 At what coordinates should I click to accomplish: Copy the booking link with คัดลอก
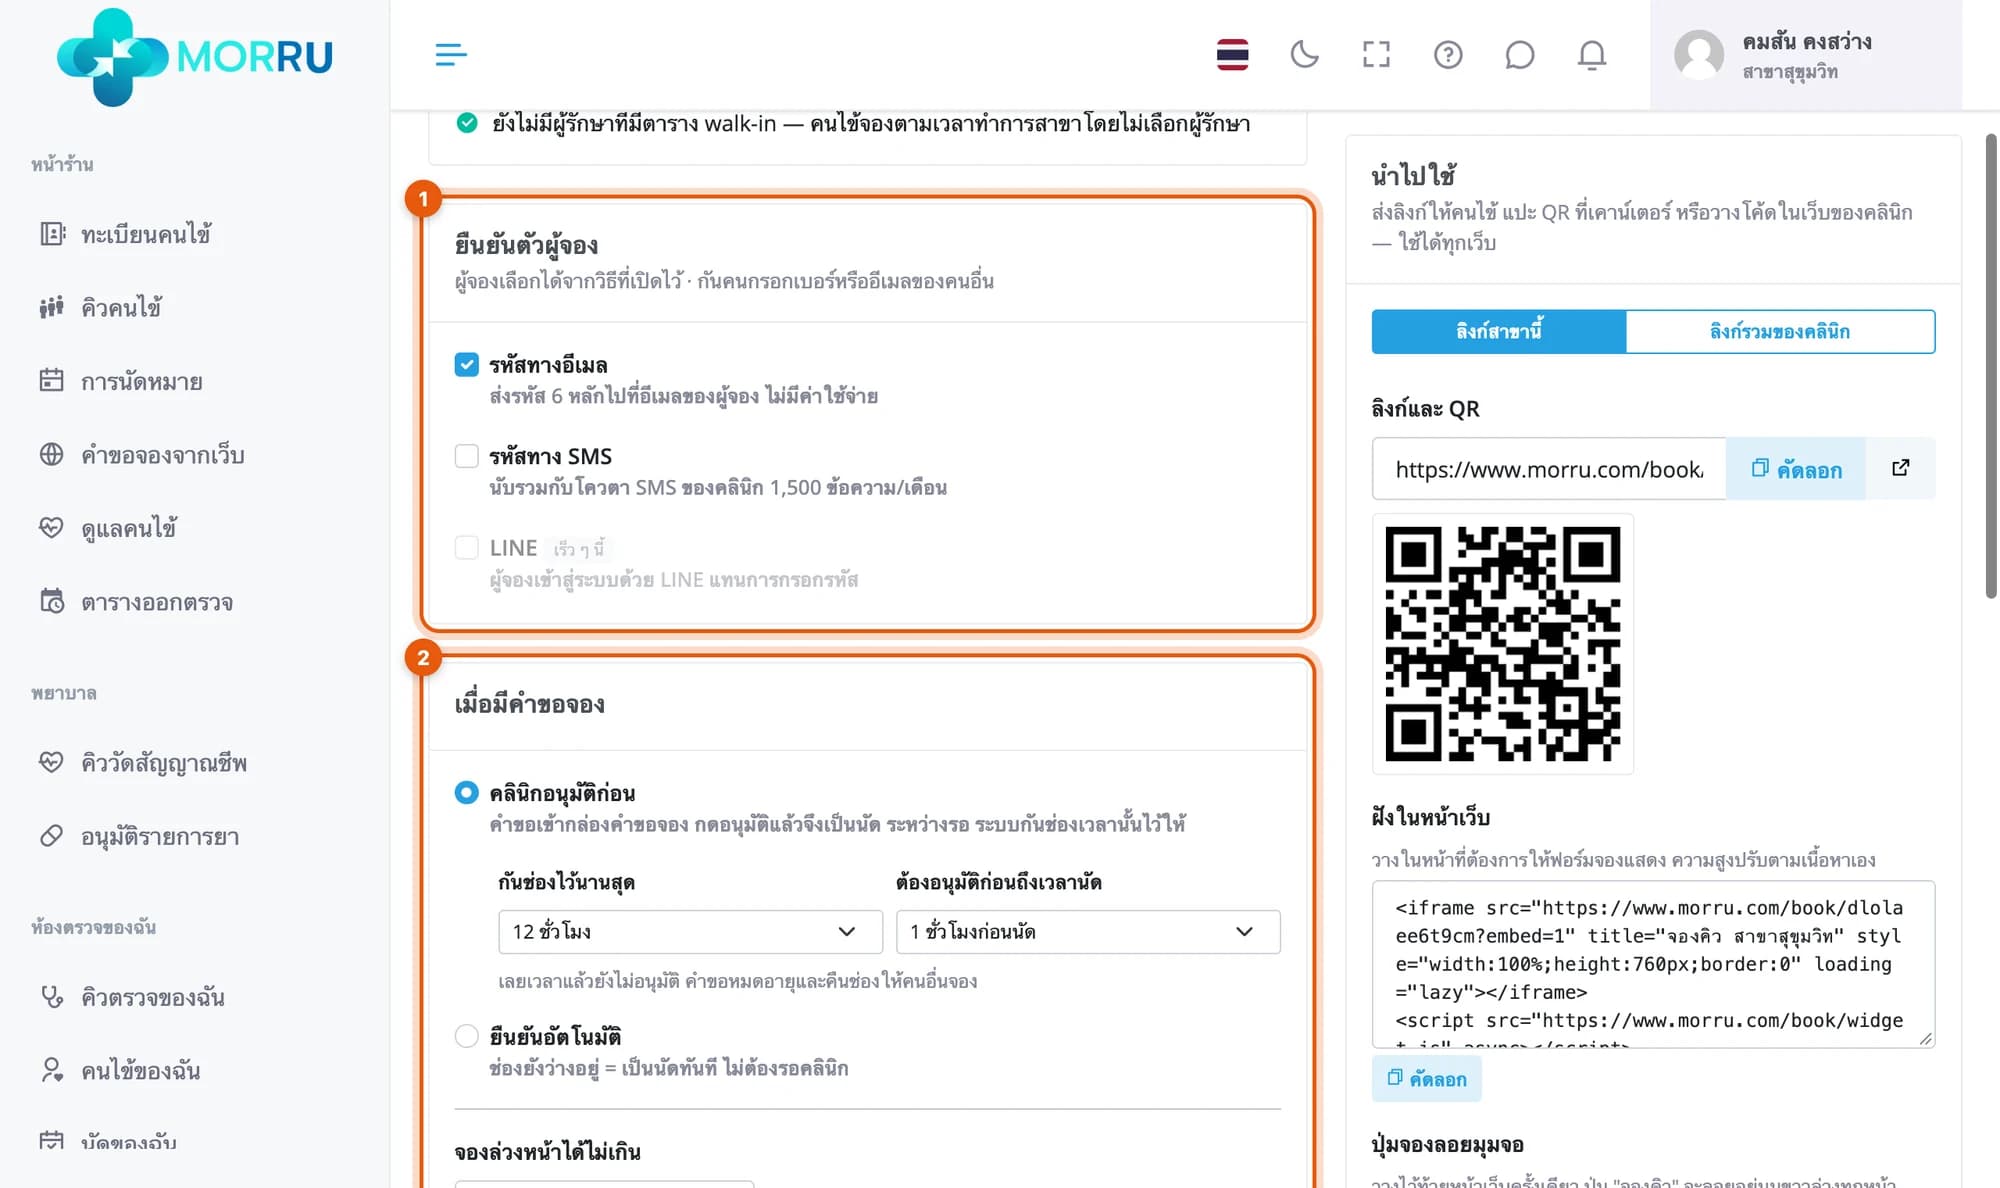pyautogui.click(x=1796, y=468)
